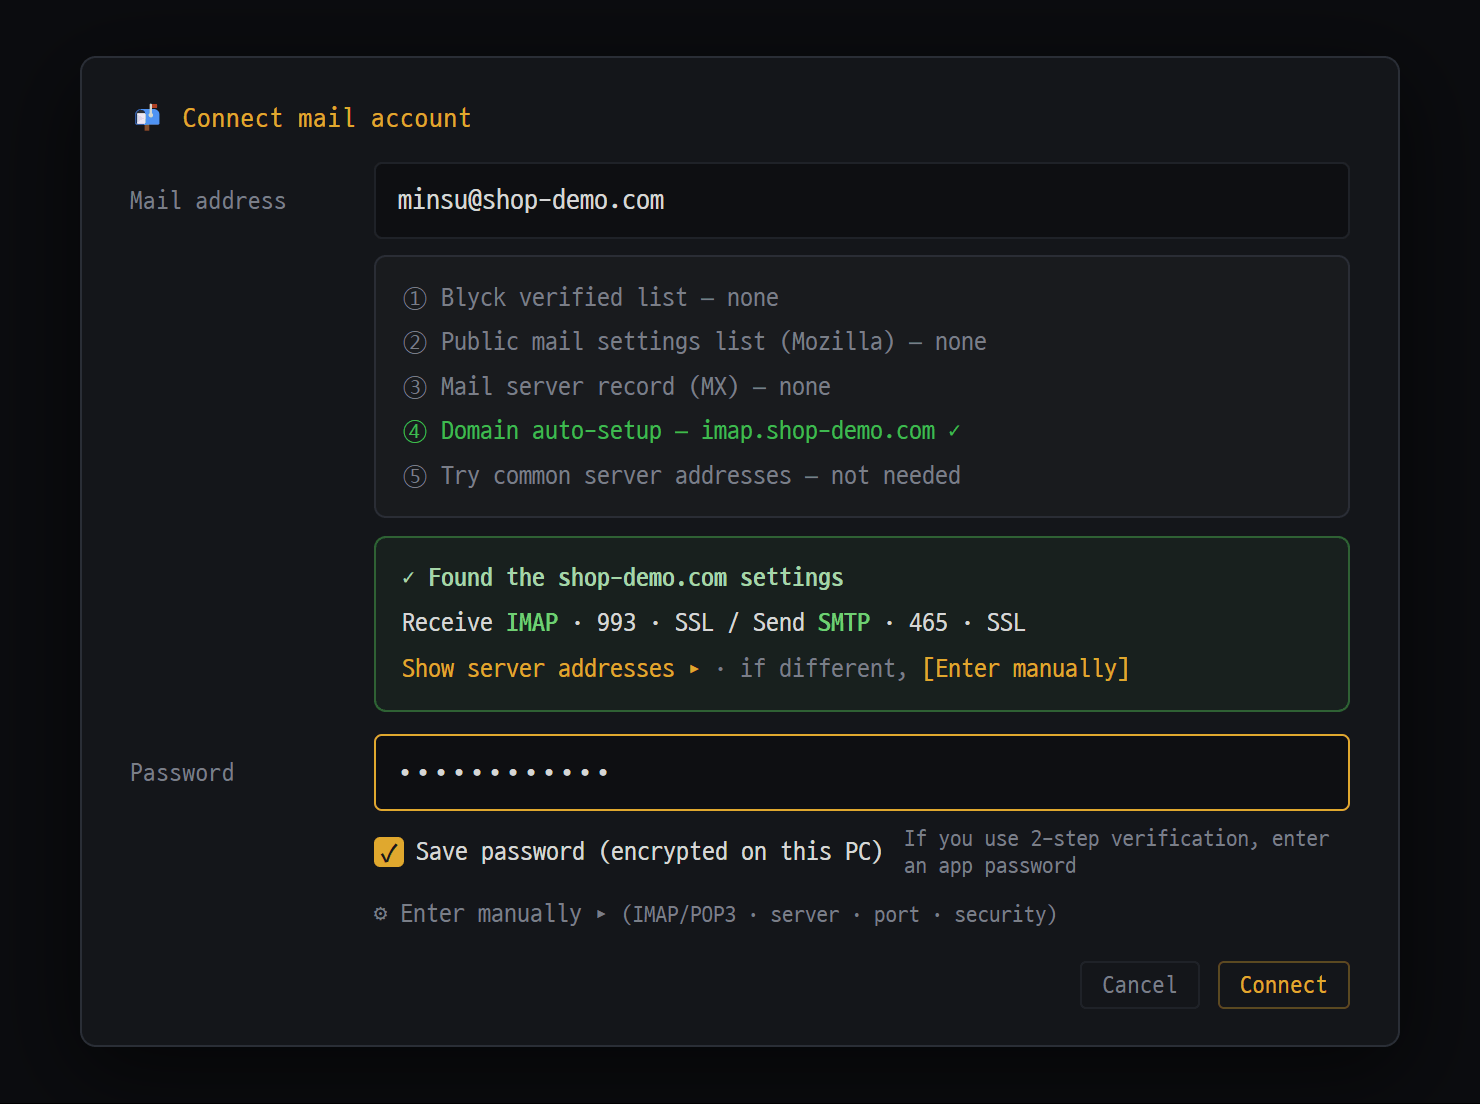The image size is (1480, 1104).
Task: Click 'Found the shop-demo.com settings' heading
Action: (x=636, y=578)
